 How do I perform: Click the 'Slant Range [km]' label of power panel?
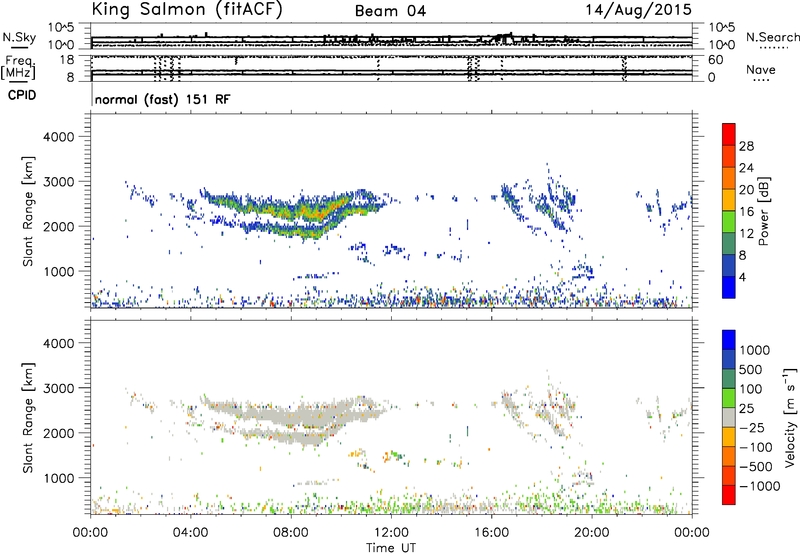pyautogui.click(x=28, y=211)
